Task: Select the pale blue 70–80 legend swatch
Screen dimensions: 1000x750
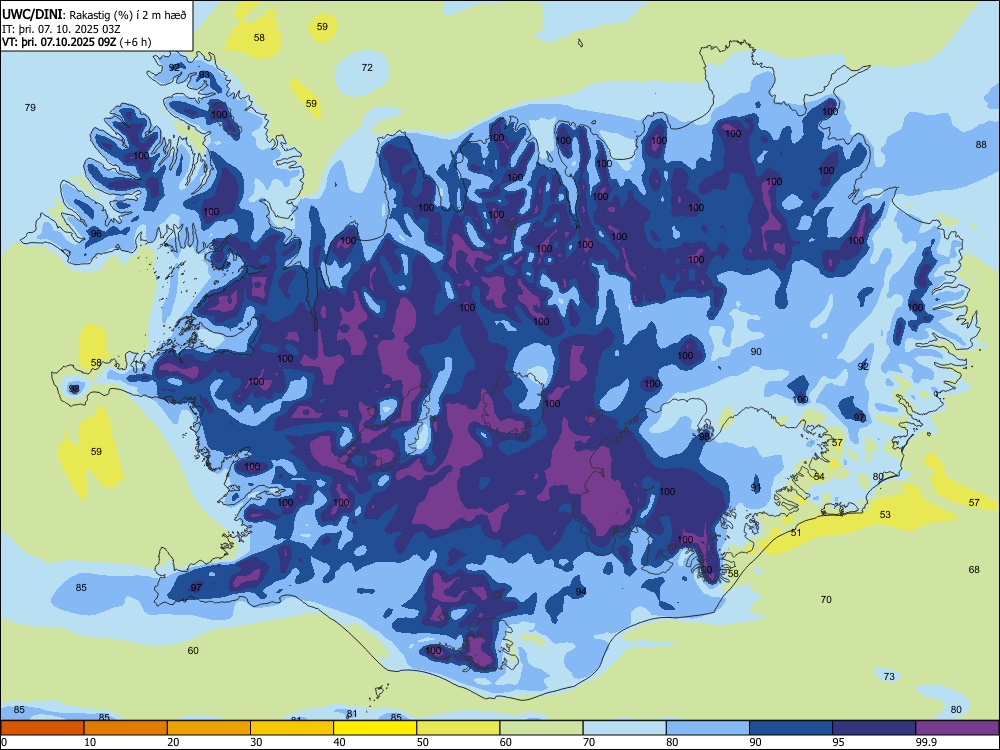Action: point(624,728)
